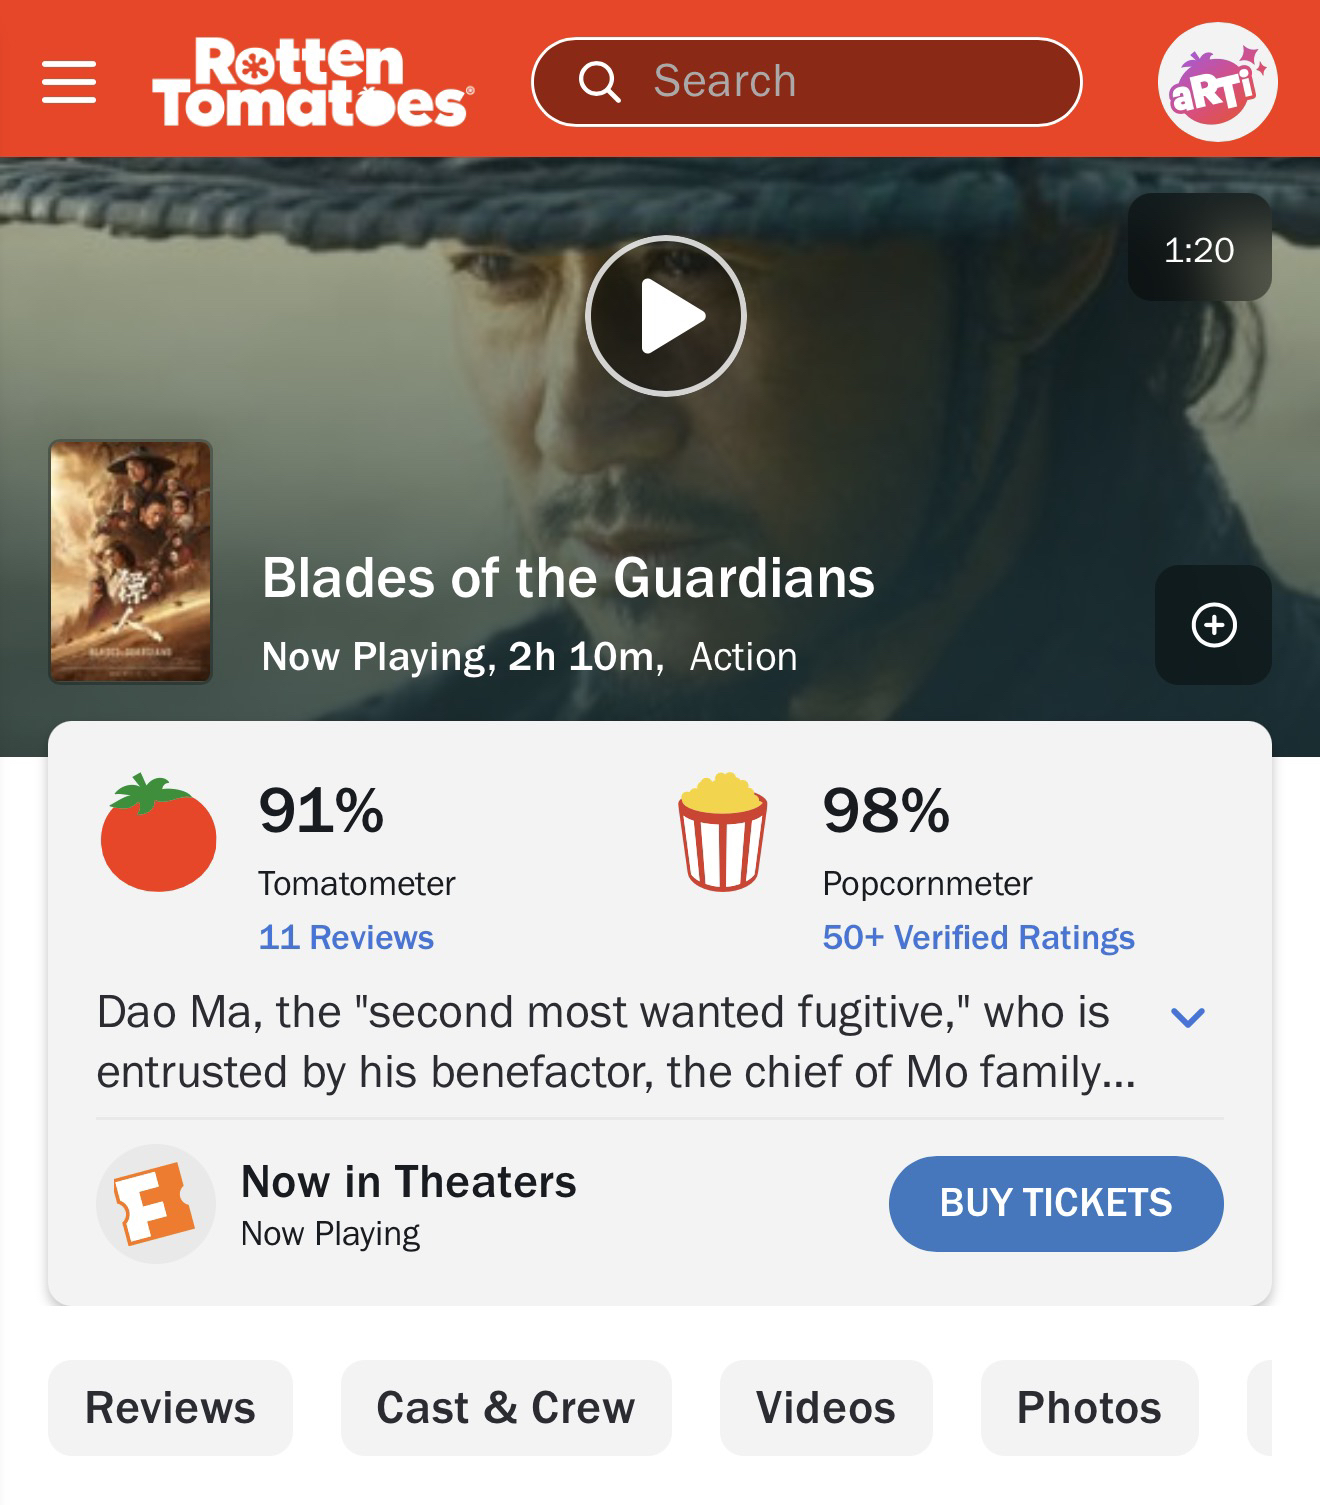Select the Videos tab
Viewport: 1320px width, 1505px height.
click(825, 1408)
